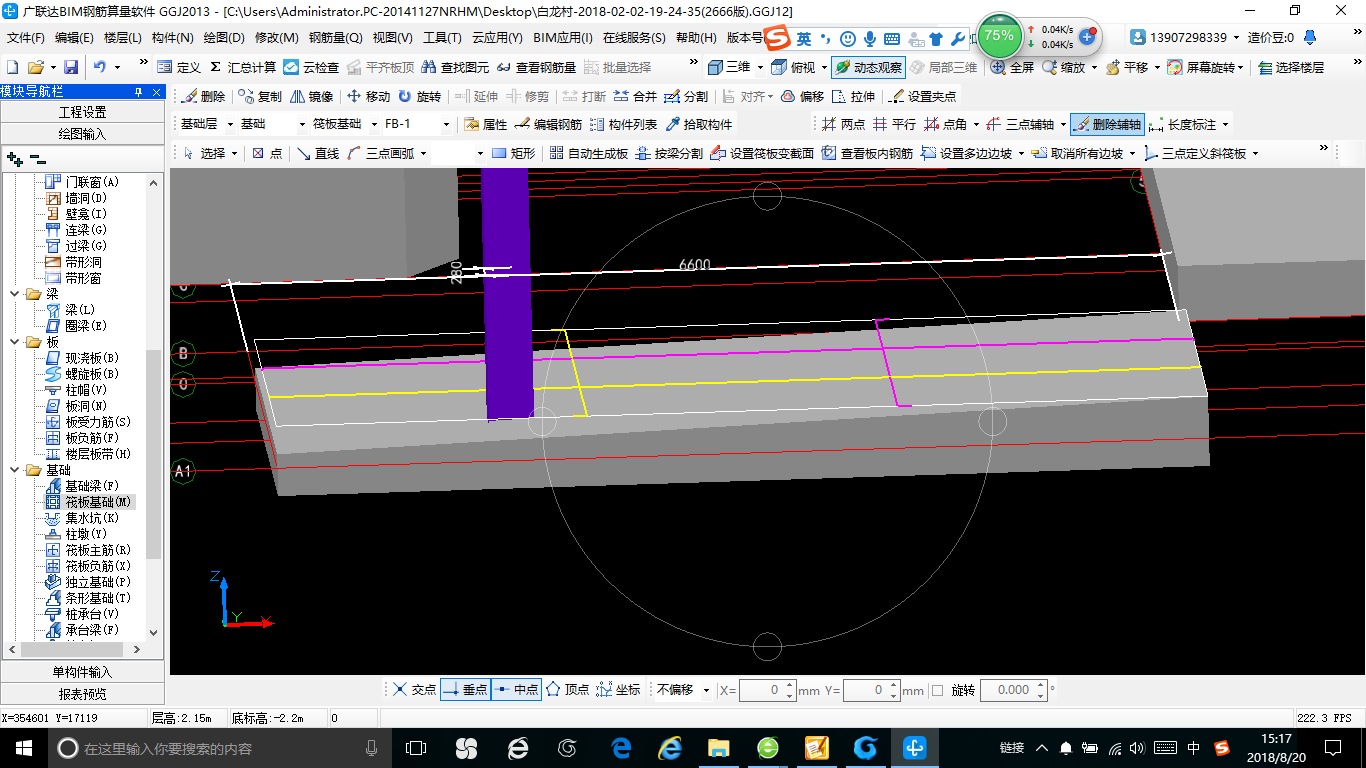Collapse the 基础 tree folder
The image size is (1366, 768).
pyautogui.click(x=14, y=470)
